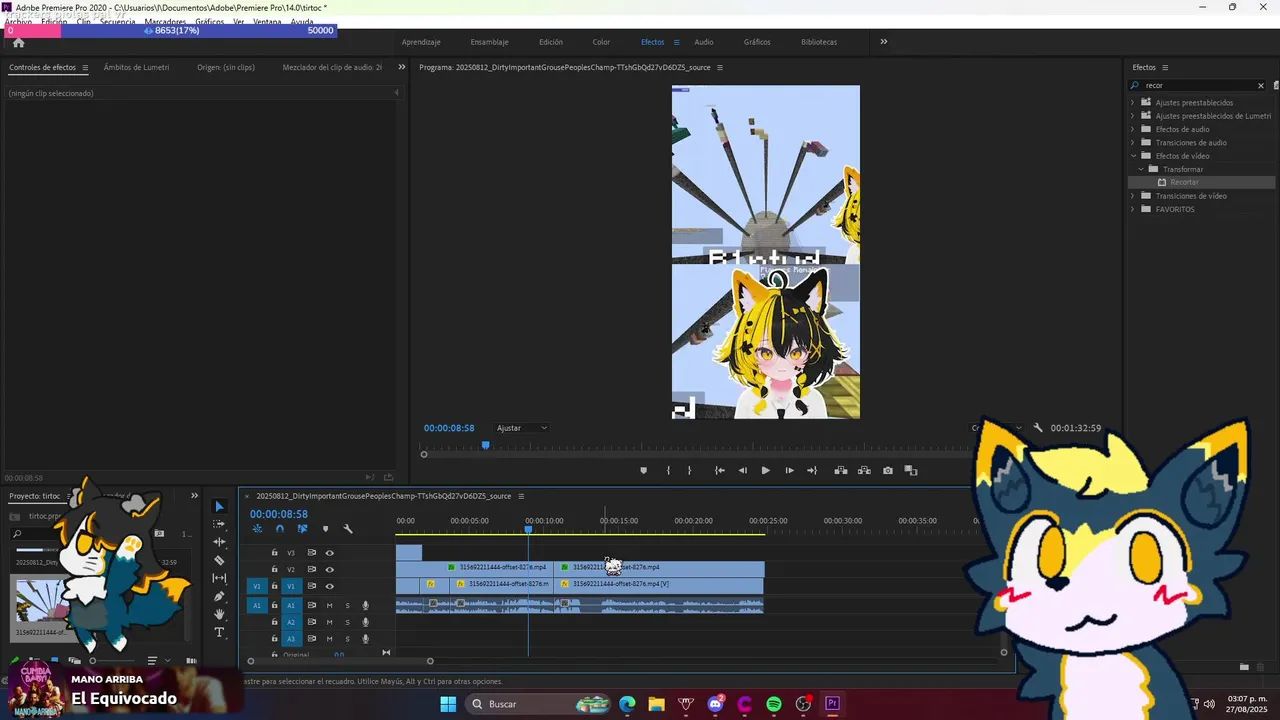Toggle lock on track V3
This screenshot has width=1280, height=720.
click(x=275, y=552)
